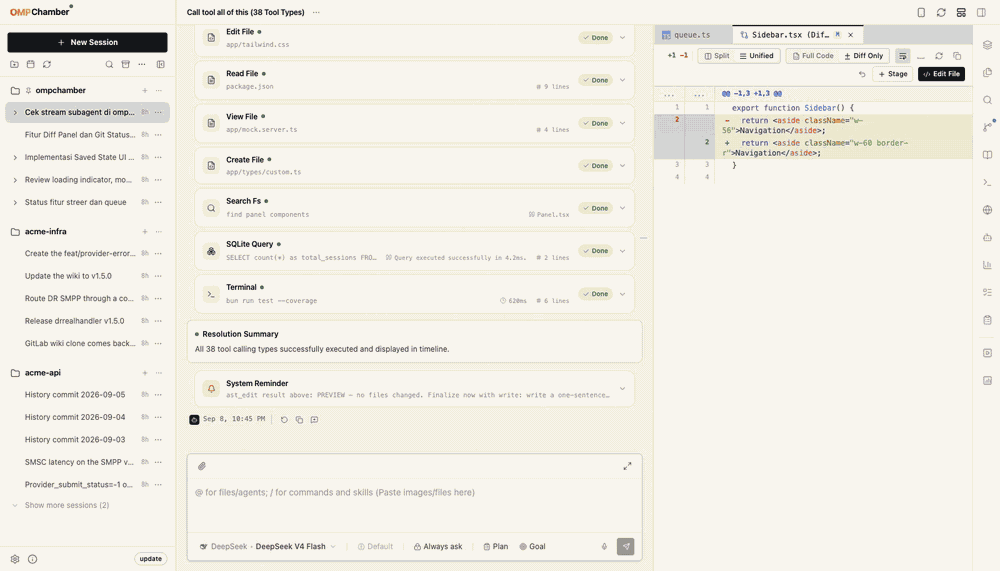Open the globe browser icon in right rail
Screen dimensions: 1000x571
click(x=987, y=210)
